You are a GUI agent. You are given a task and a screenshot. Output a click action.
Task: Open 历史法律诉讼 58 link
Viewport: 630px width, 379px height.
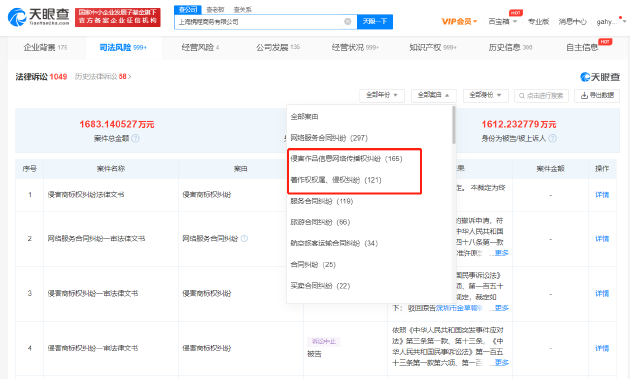click(x=103, y=76)
